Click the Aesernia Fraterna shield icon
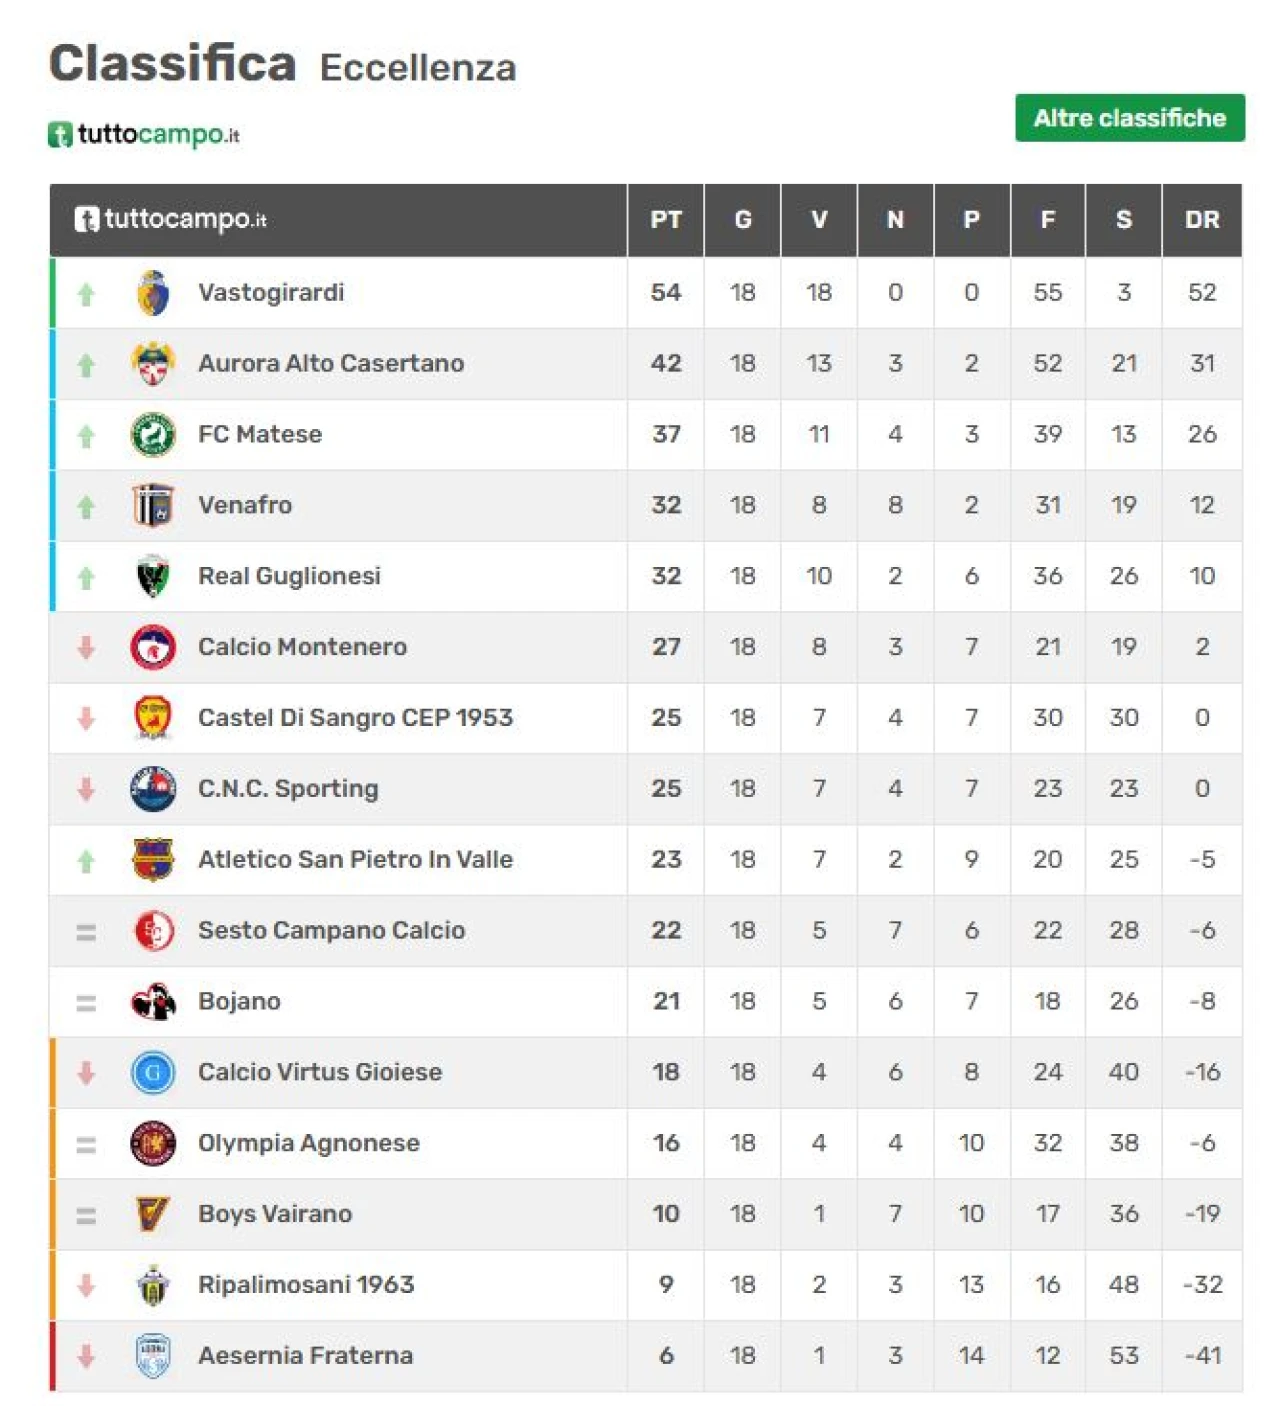Image resolution: width=1280 pixels, height=1406 pixels. (153, 1356)
